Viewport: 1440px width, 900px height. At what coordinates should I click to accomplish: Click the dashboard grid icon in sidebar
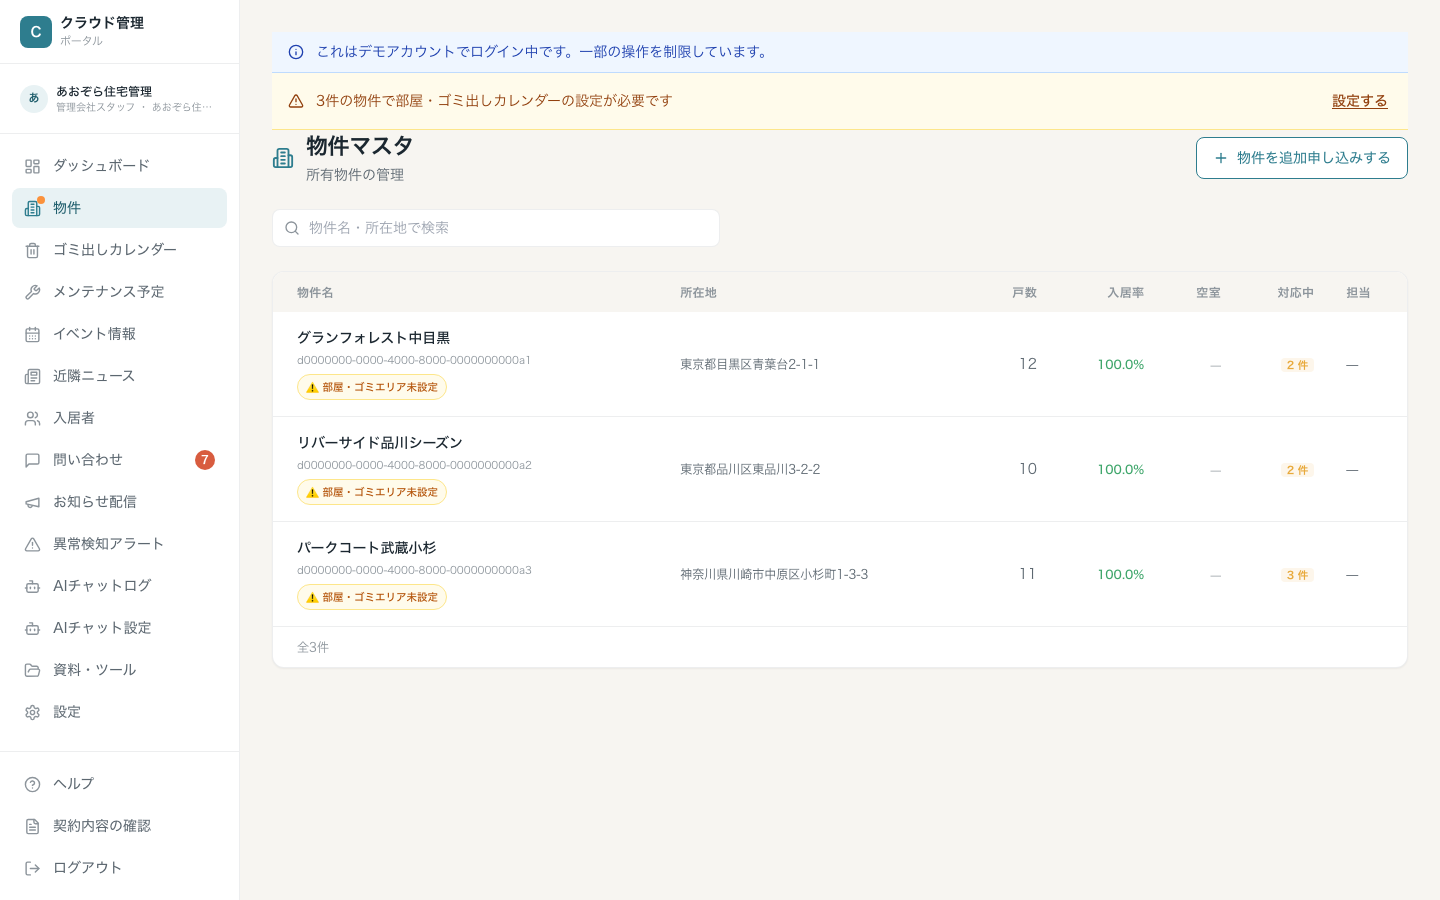[x=32, y=166]
